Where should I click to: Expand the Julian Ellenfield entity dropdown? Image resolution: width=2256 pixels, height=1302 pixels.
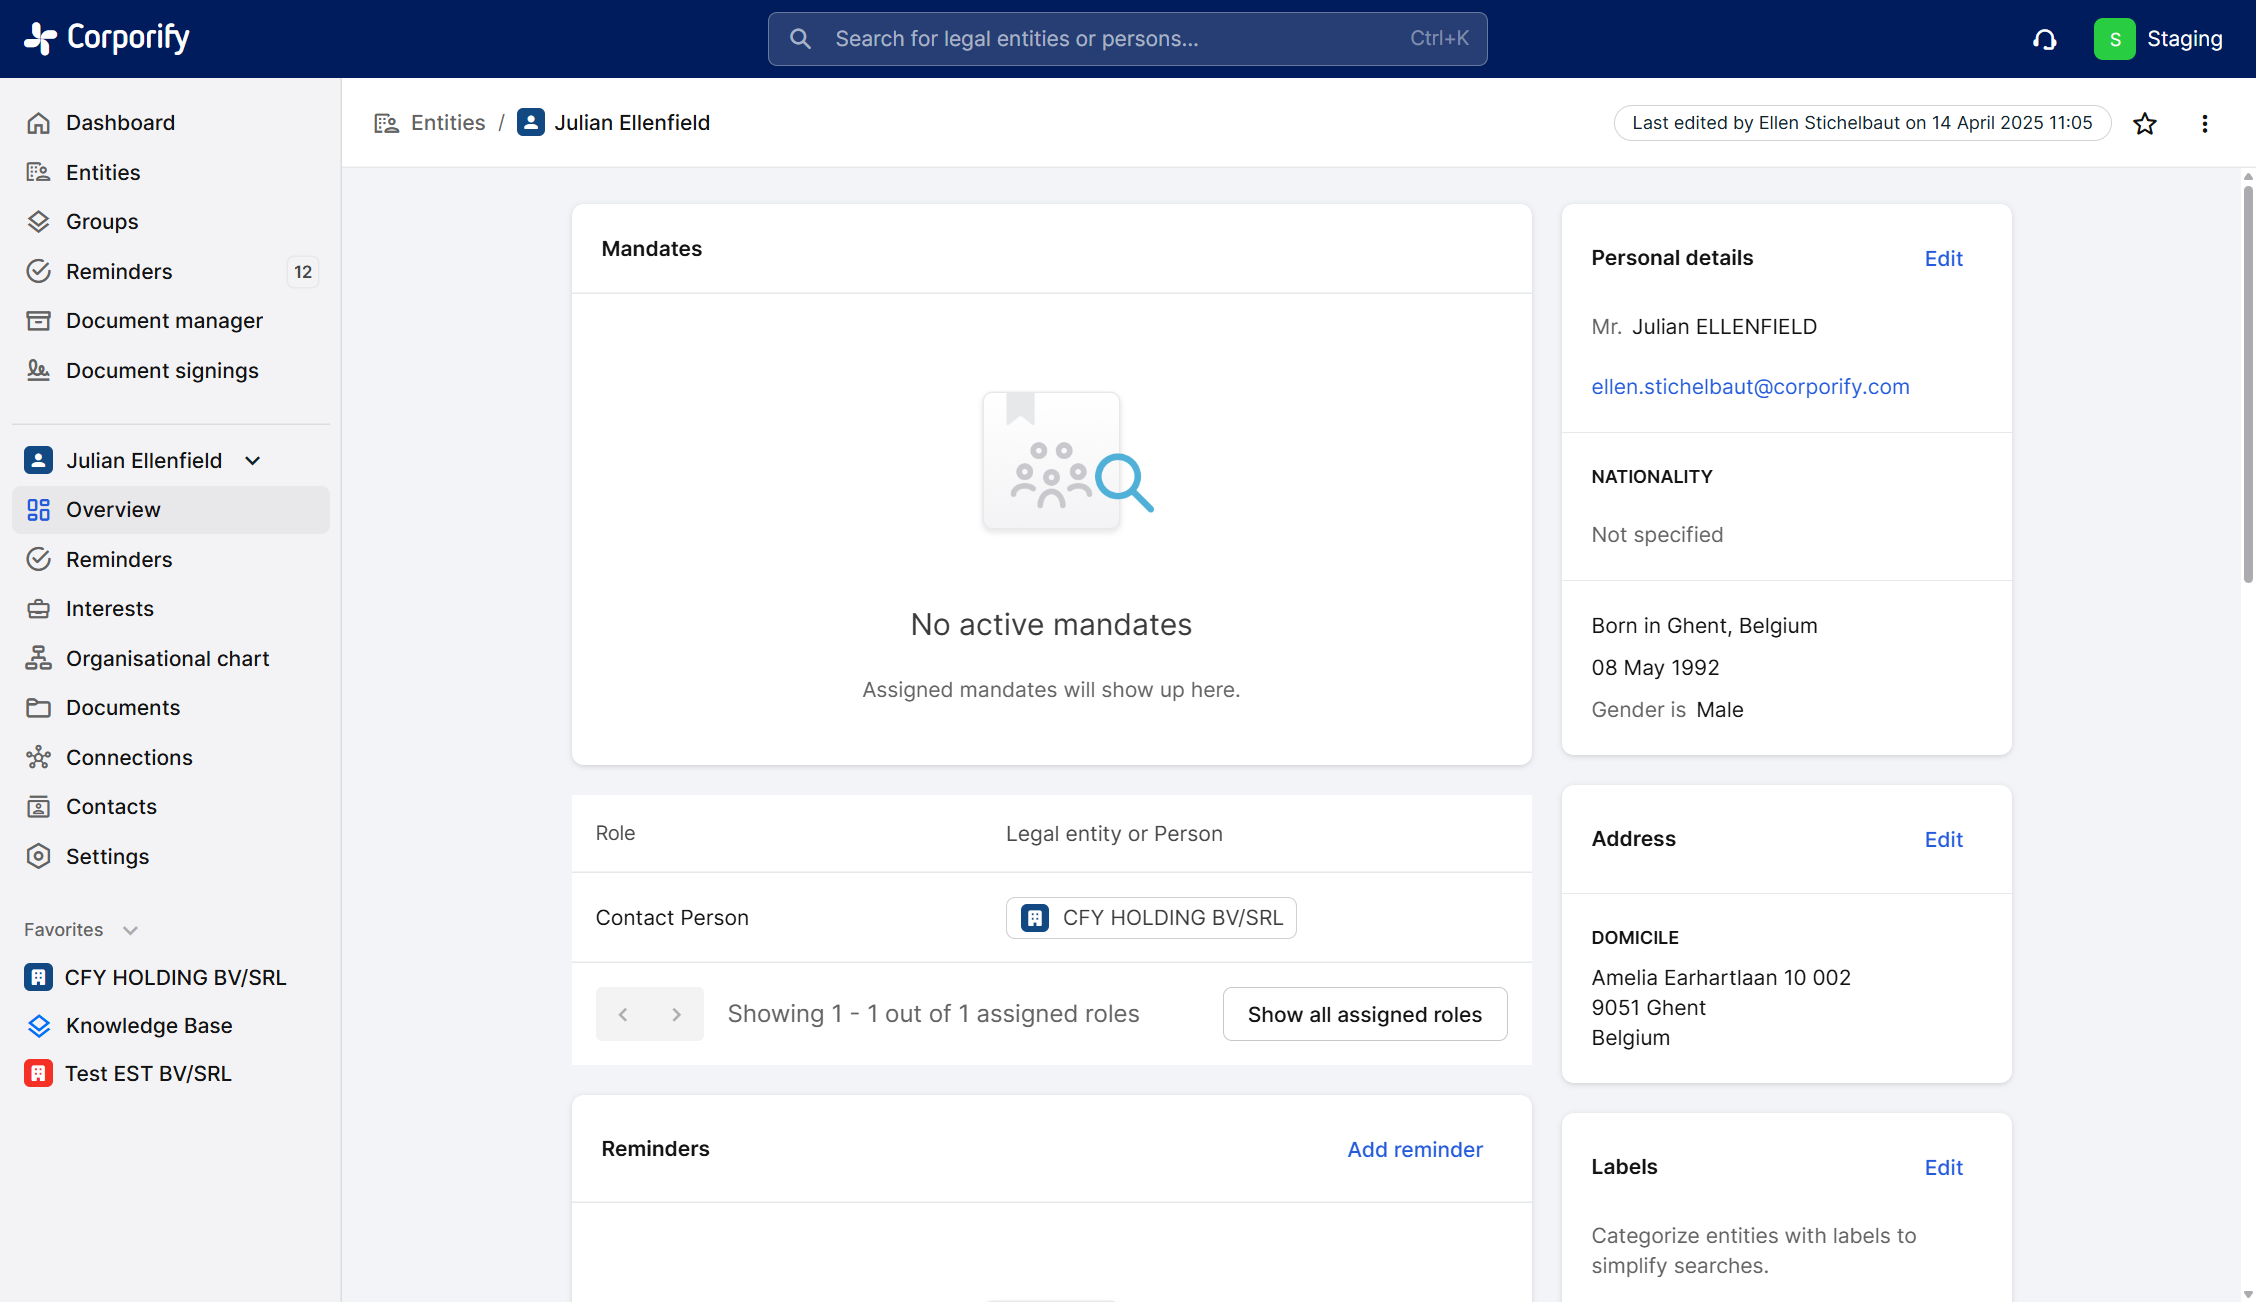[x=253, y=460]
